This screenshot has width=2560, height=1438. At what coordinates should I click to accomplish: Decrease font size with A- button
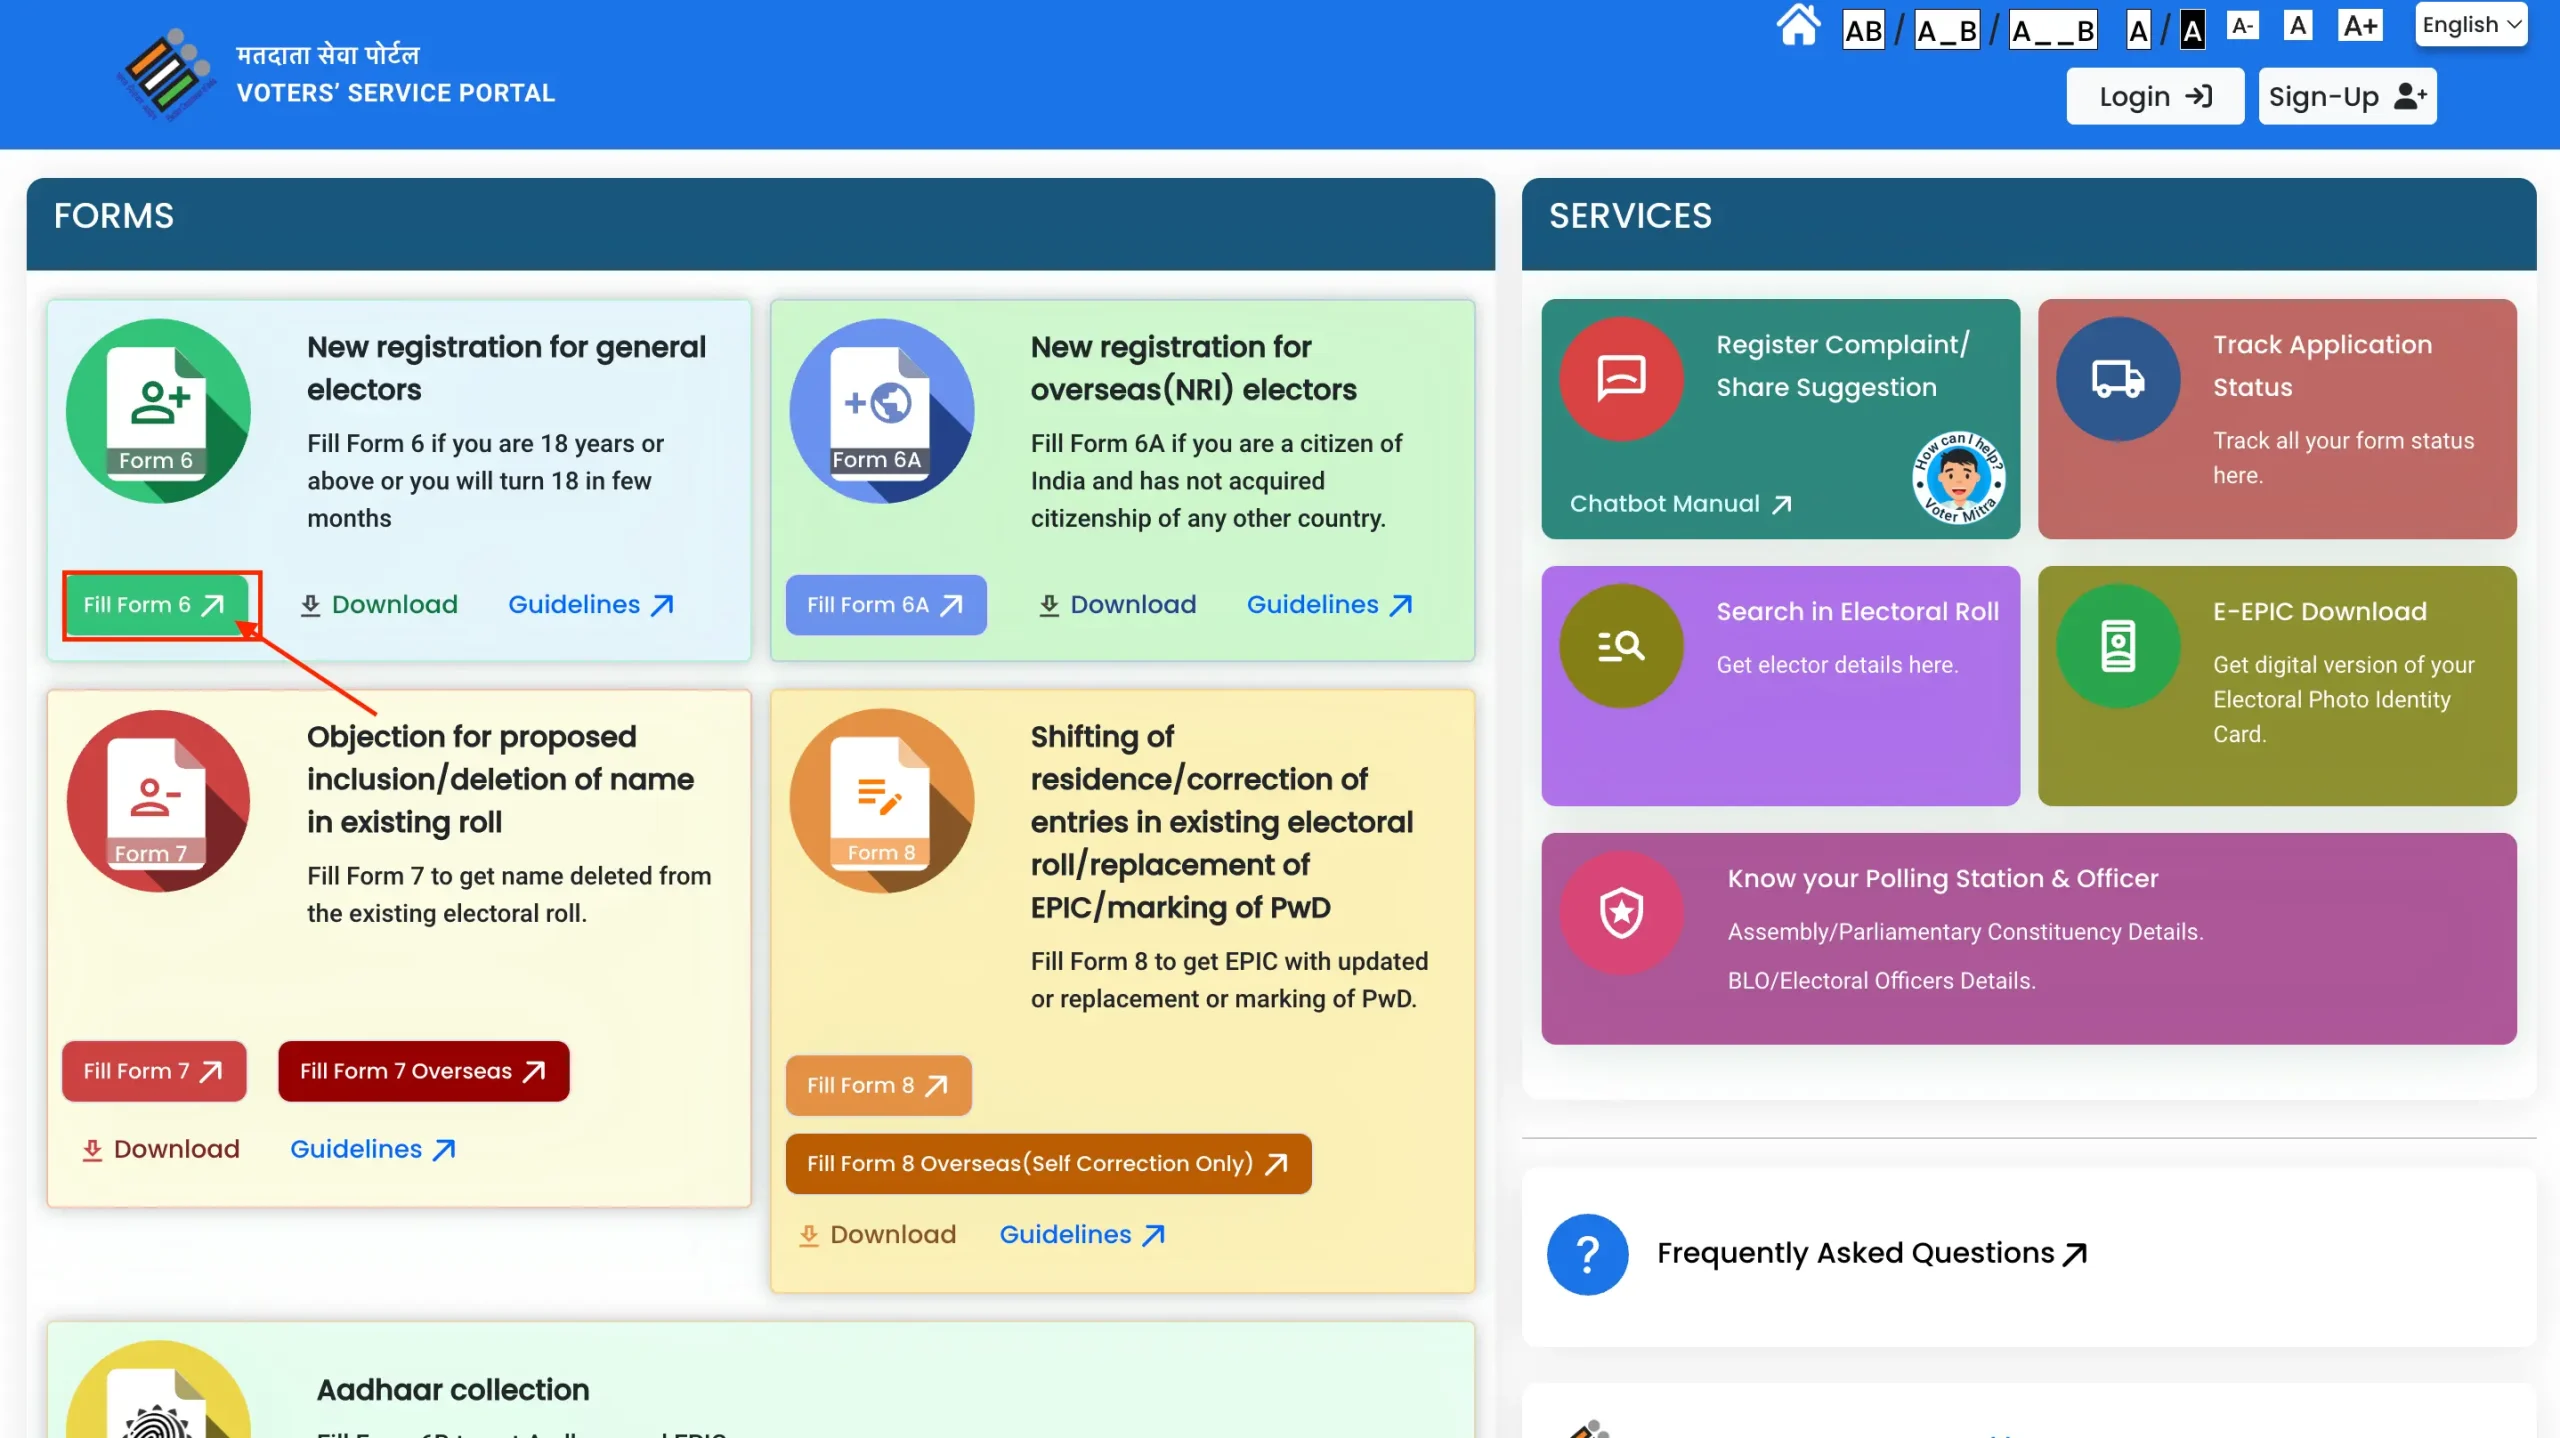2242,26
